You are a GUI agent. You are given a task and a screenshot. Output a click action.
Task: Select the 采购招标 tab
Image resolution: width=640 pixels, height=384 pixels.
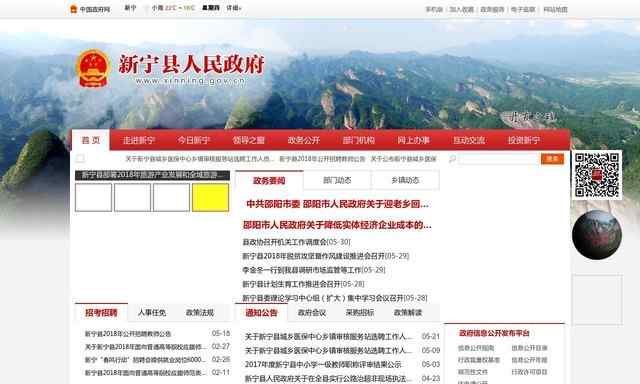(x=360, y=313)
